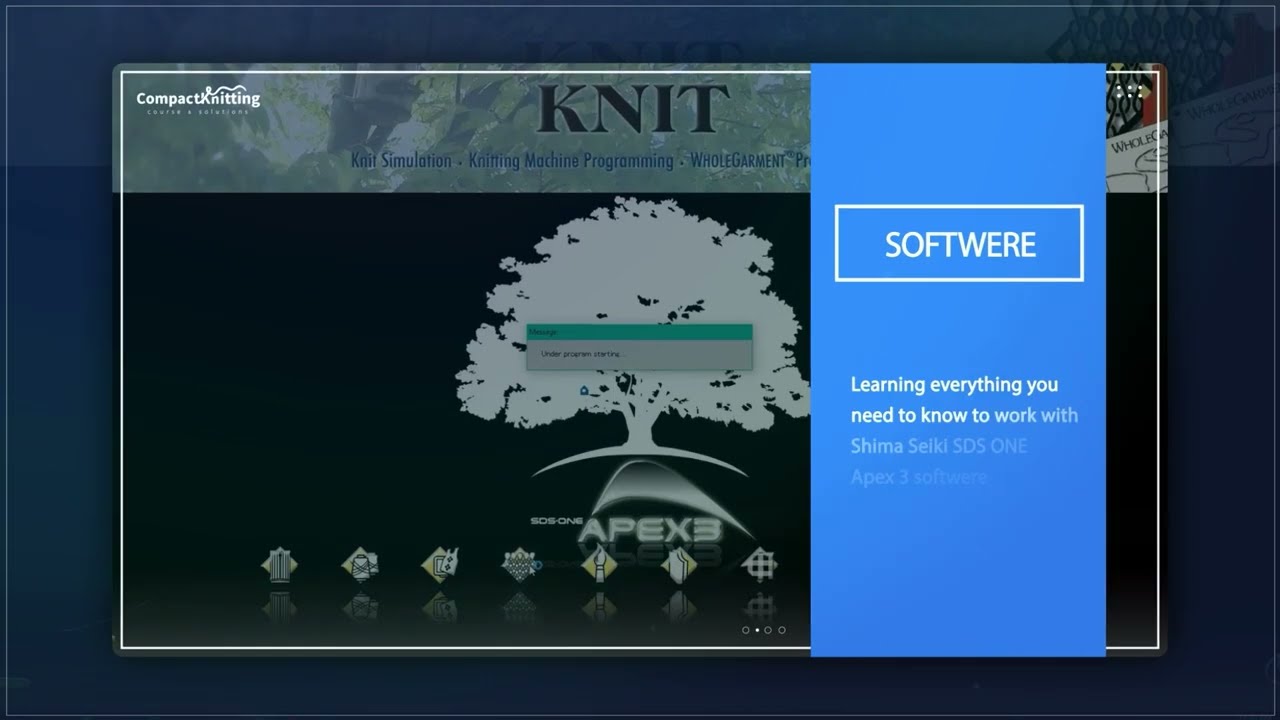Select the diamond mesh knit icon
Screen dimensions: 1280x720
(x=519, y=563)
